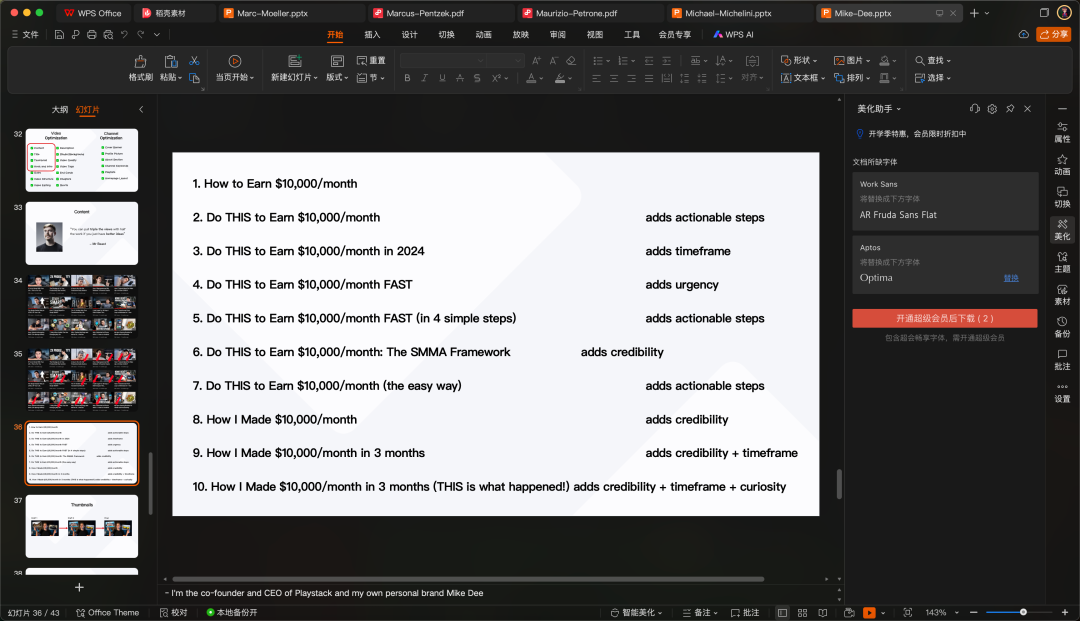This screenshot has width=1080, height=621.
Task: Open the 主题 (Theme) sidebar icon
Action: [x=1062, y=262]
